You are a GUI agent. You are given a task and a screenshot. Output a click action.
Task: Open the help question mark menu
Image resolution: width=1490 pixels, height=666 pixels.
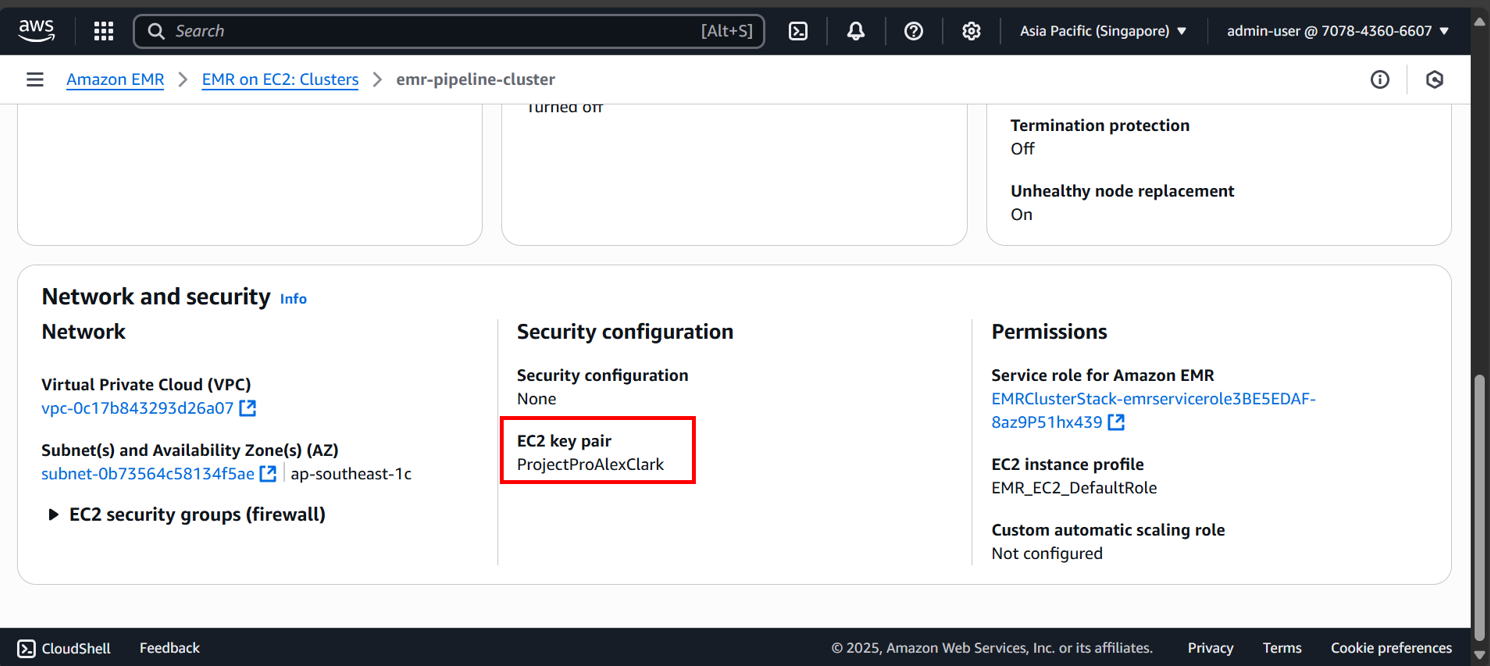(x=913, y=31)
